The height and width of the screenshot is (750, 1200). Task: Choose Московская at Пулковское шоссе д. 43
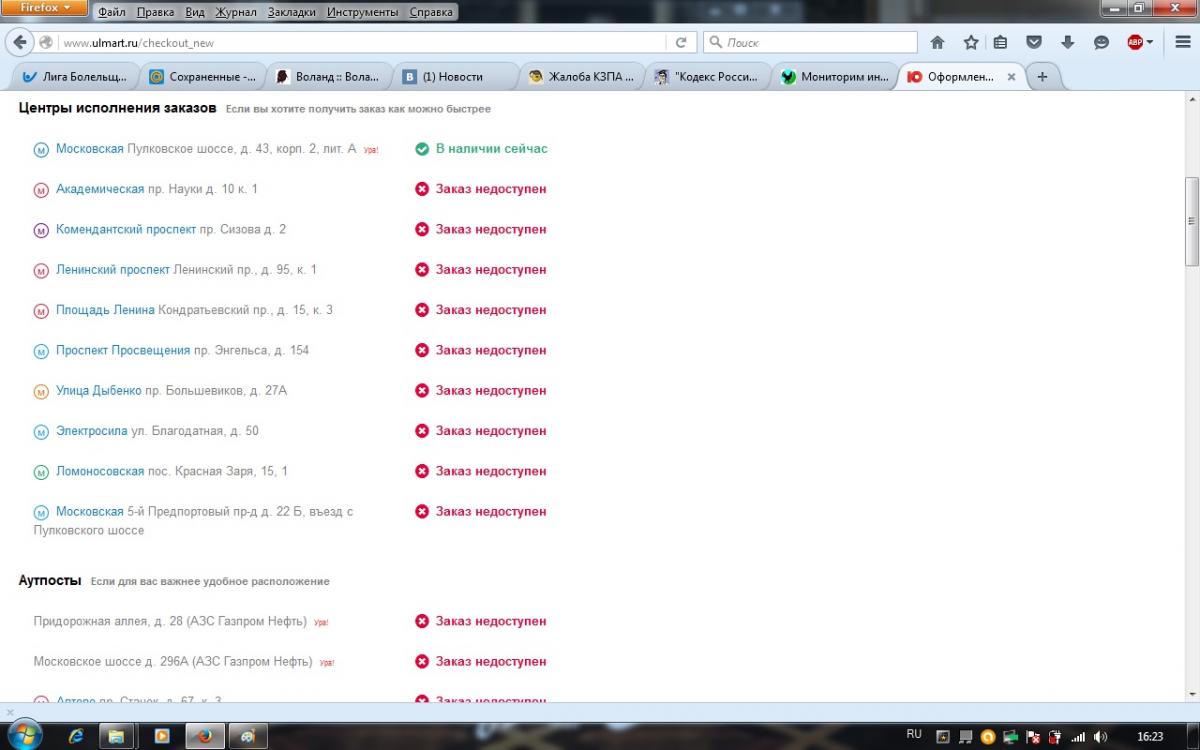89,149
